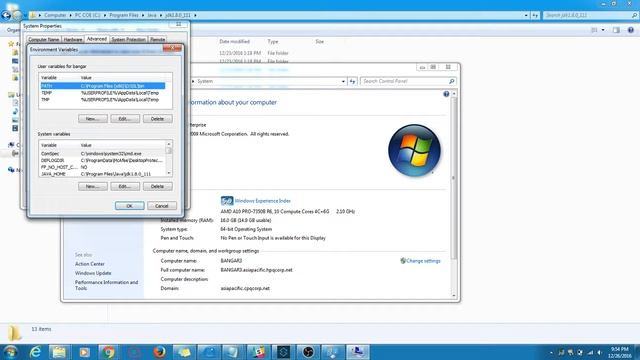Confirm Environment Variables with OK
The height and width of the screenshot is (360, 640).
[x=129, y=206]
